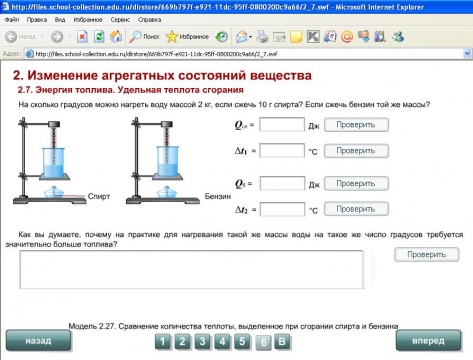Go to page 2 button

[x=182, y=342]
